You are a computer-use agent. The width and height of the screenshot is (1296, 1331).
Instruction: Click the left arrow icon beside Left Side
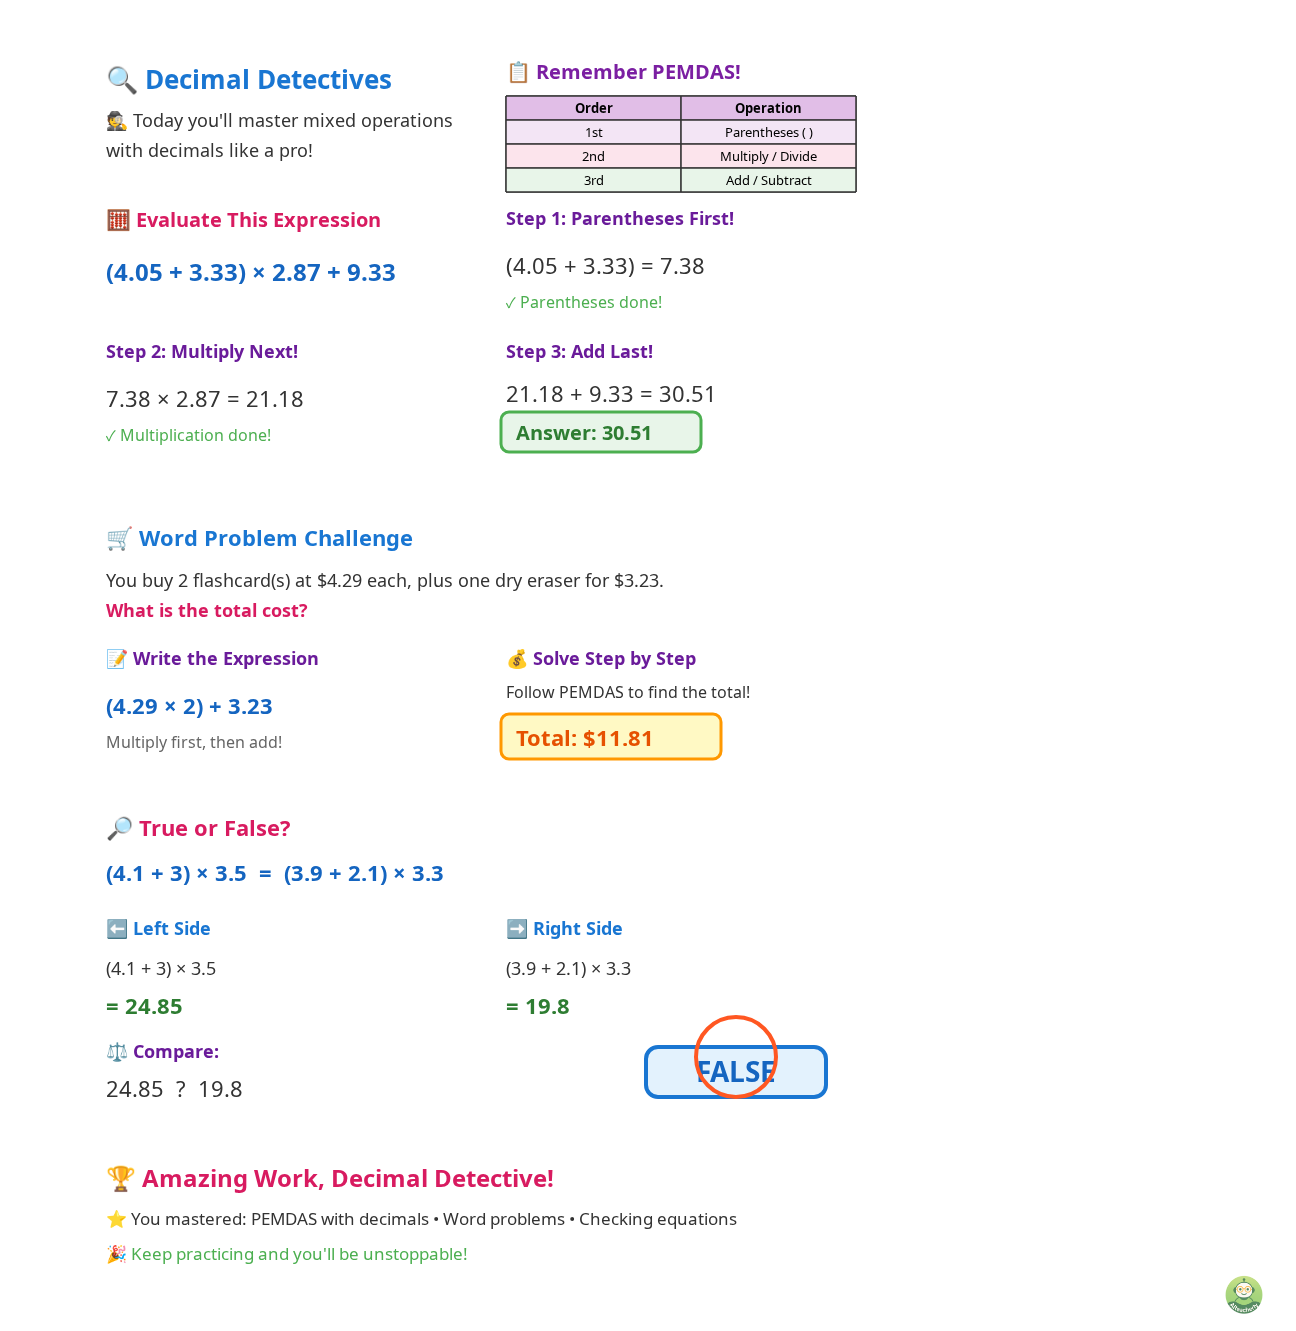[x=116, y=929]
